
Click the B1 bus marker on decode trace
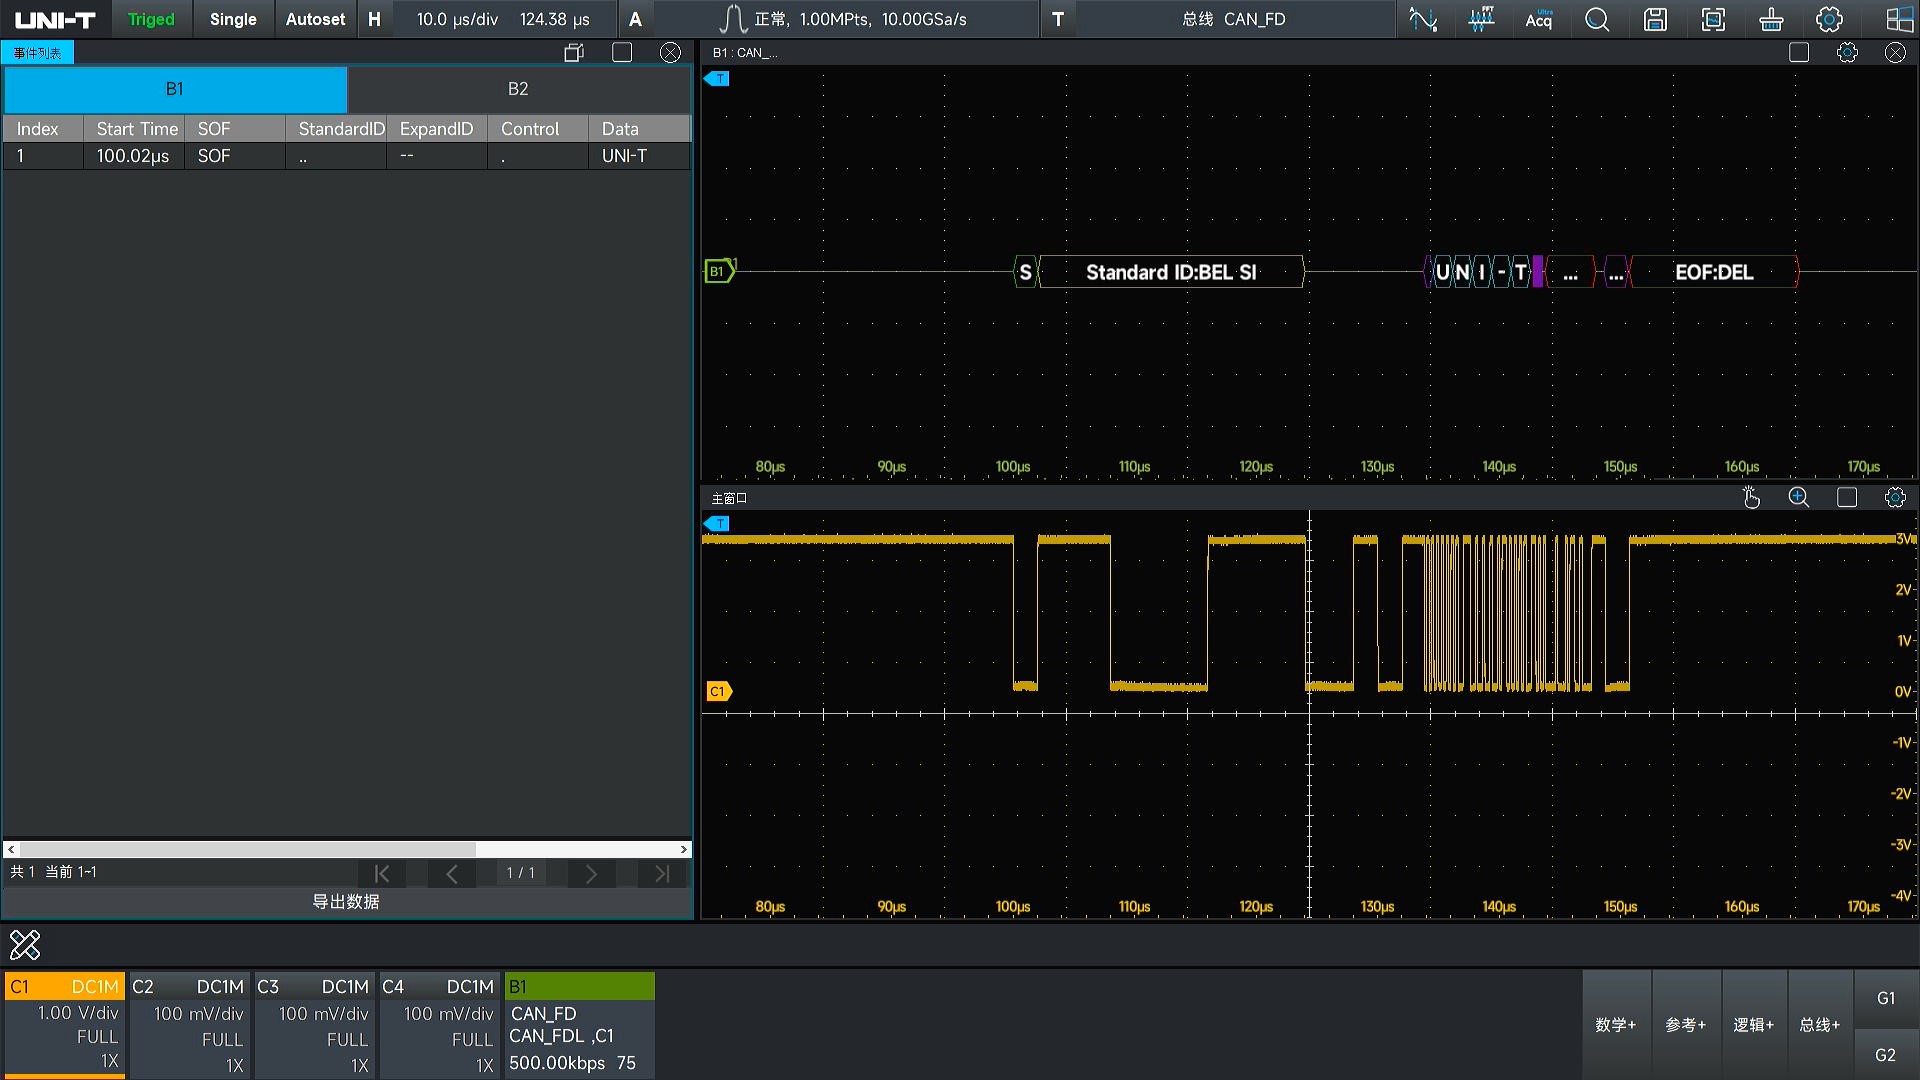(x=720, y=271)
